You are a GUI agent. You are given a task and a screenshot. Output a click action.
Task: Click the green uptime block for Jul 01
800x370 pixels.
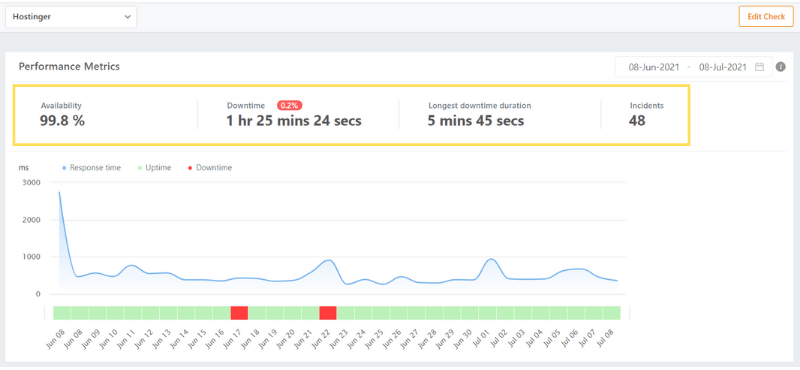point(488,313)
